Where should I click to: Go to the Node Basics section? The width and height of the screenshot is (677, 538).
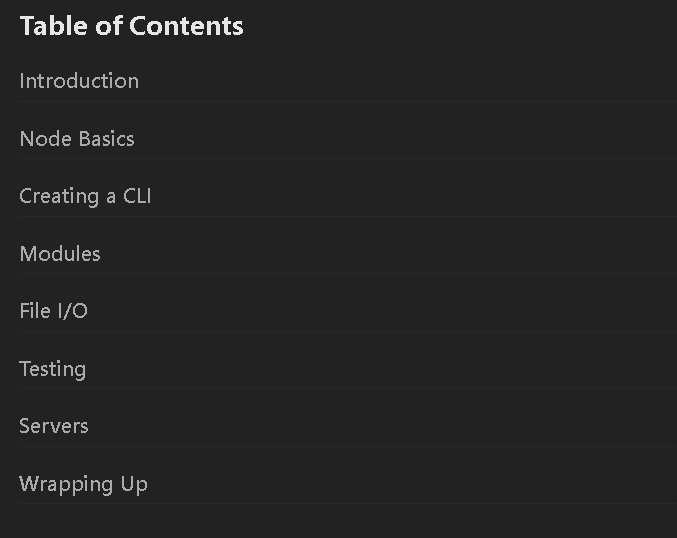(x=77, y=139)
